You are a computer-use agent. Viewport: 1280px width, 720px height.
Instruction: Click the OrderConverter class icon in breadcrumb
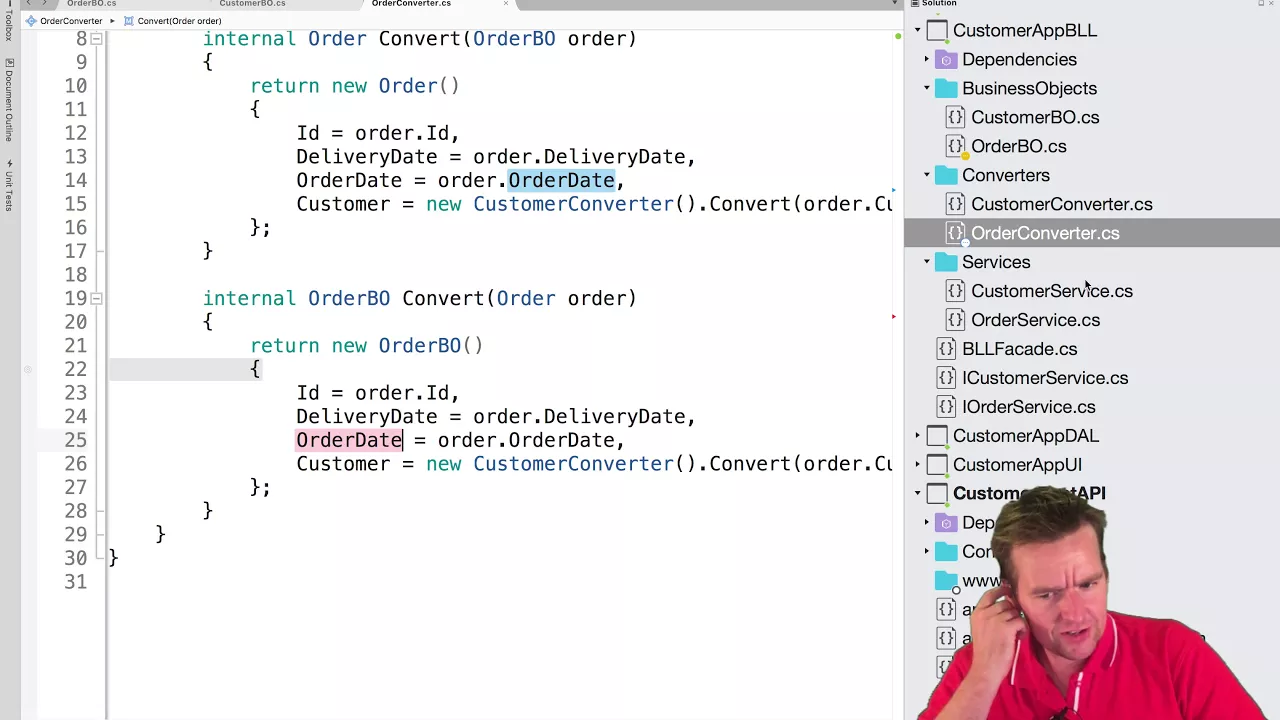(x=31, y=21)
